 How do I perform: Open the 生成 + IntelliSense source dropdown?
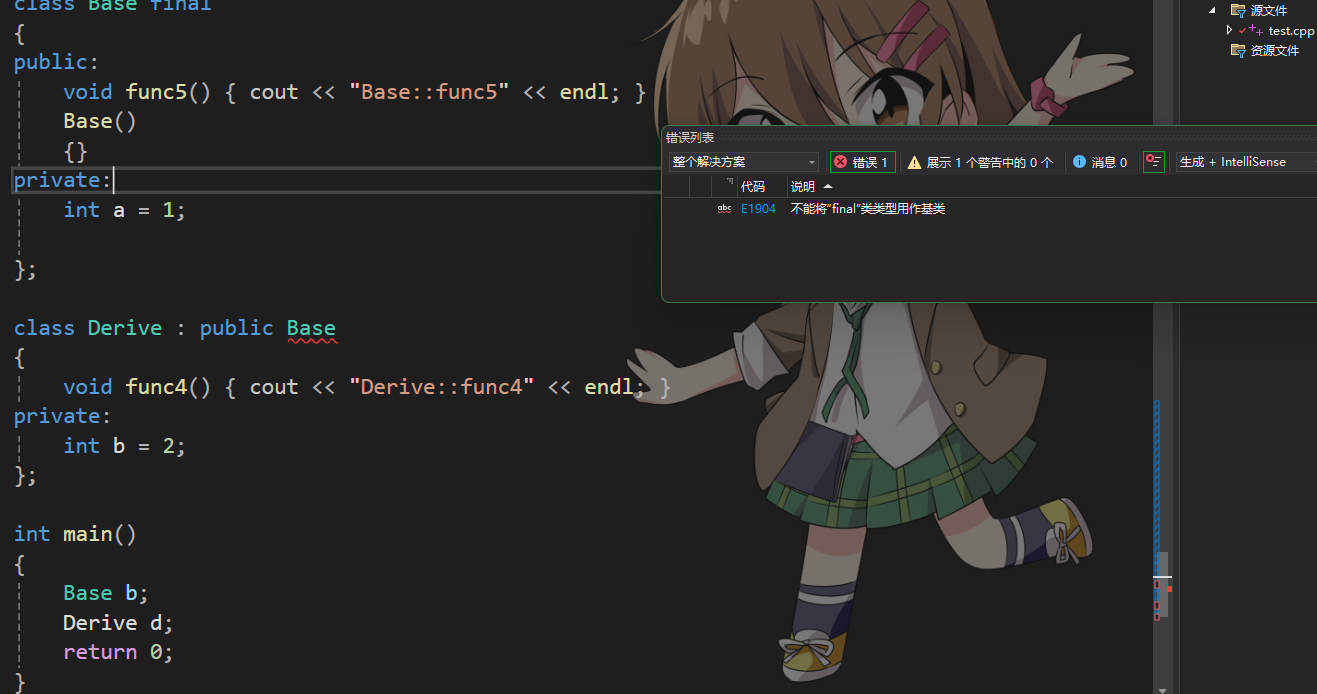click(x=1246, y=162)
